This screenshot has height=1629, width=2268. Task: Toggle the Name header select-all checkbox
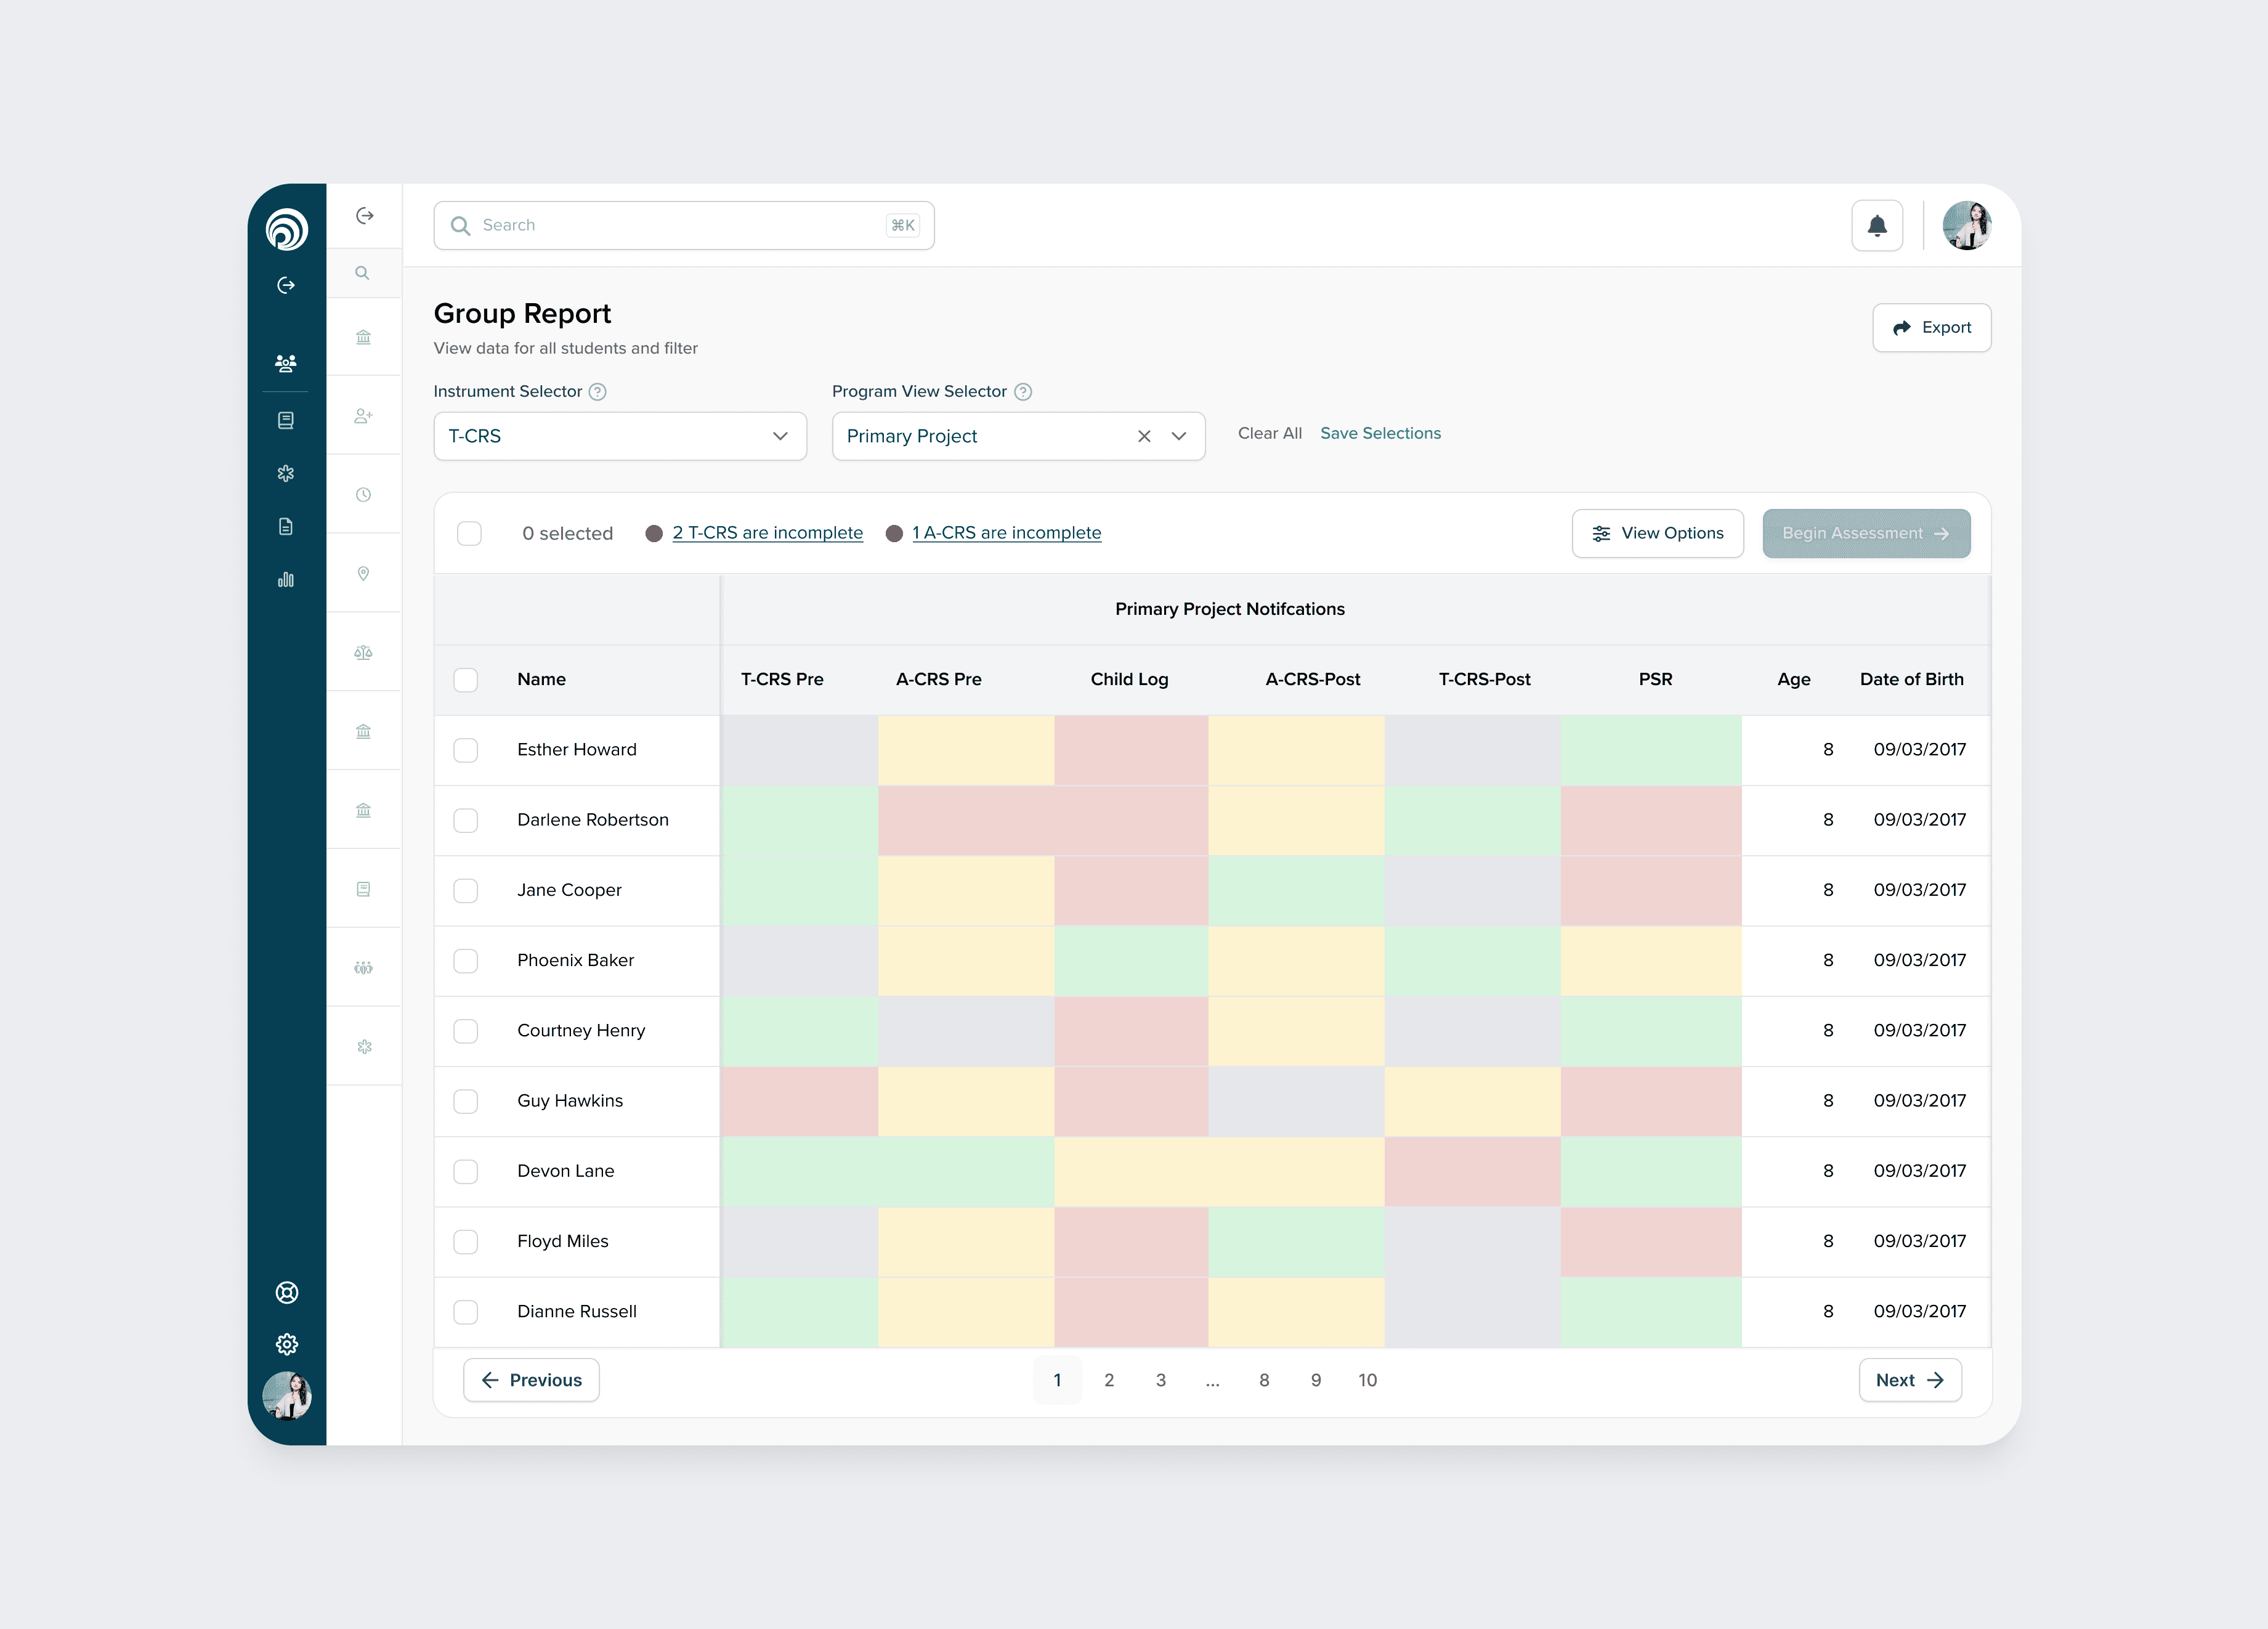(466, 680)
